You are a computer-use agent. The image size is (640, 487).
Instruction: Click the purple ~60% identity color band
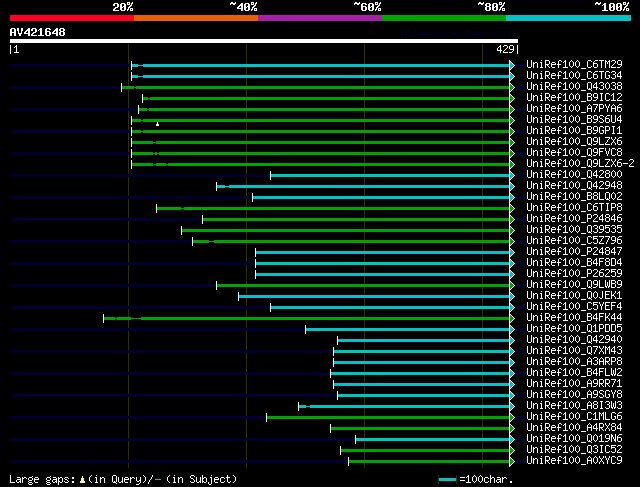[x=320, y=18]
